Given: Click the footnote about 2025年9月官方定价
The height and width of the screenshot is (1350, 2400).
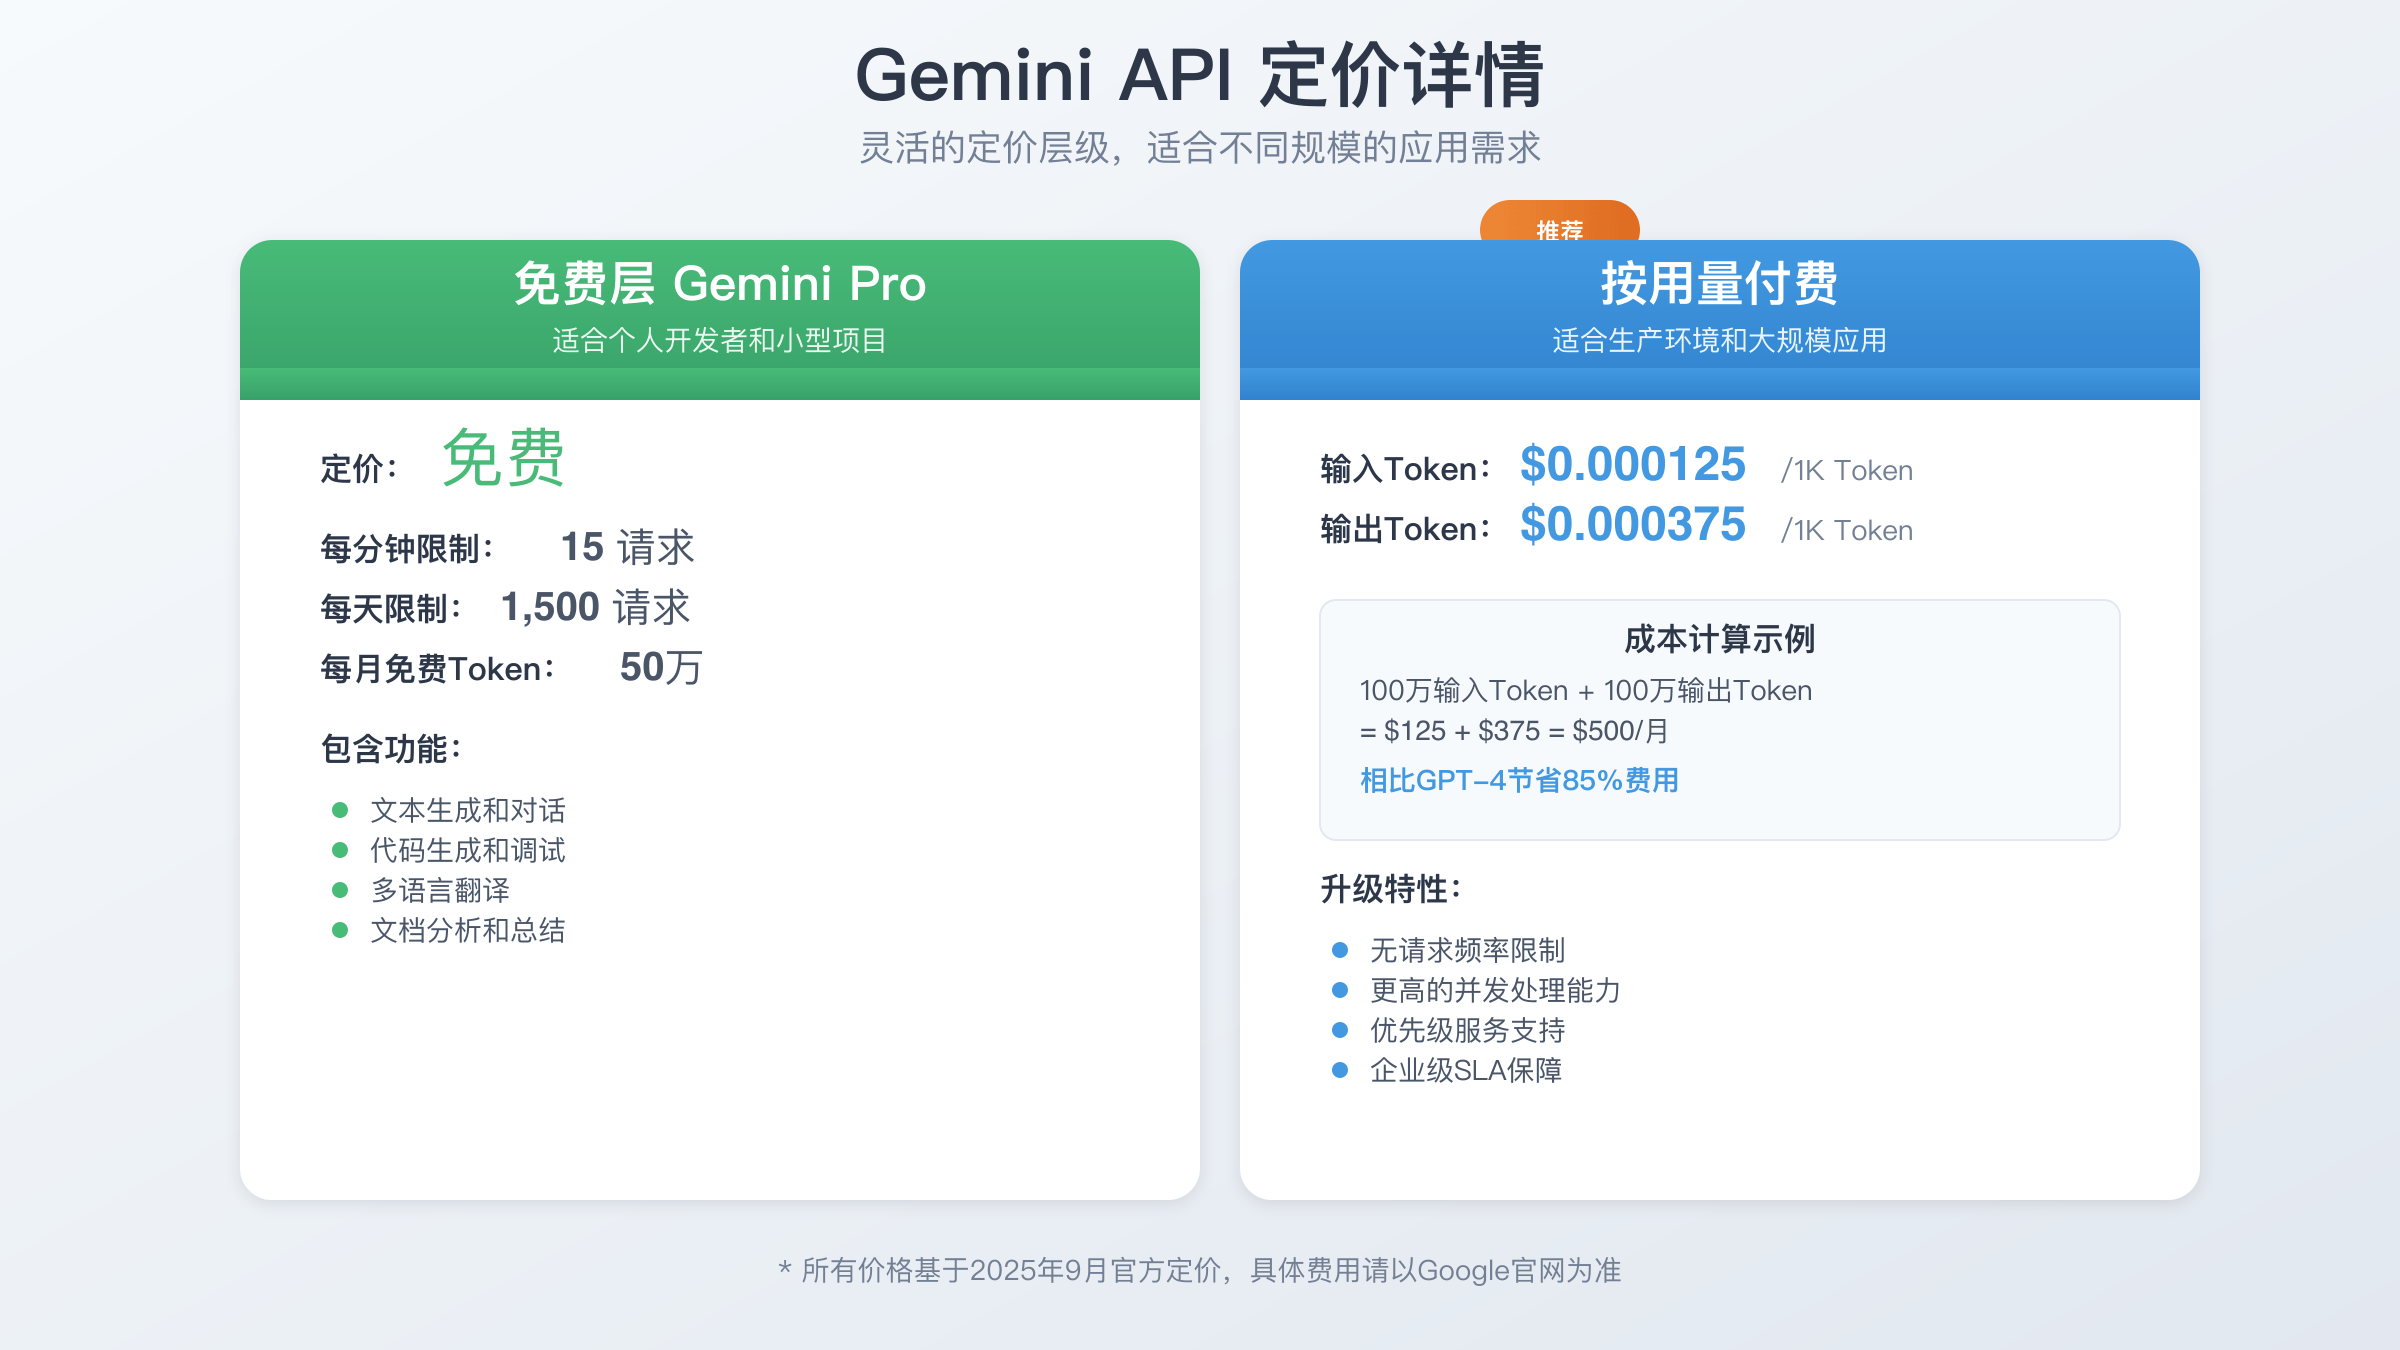Looking at the screenshot, I should tap(1200, 1270).
